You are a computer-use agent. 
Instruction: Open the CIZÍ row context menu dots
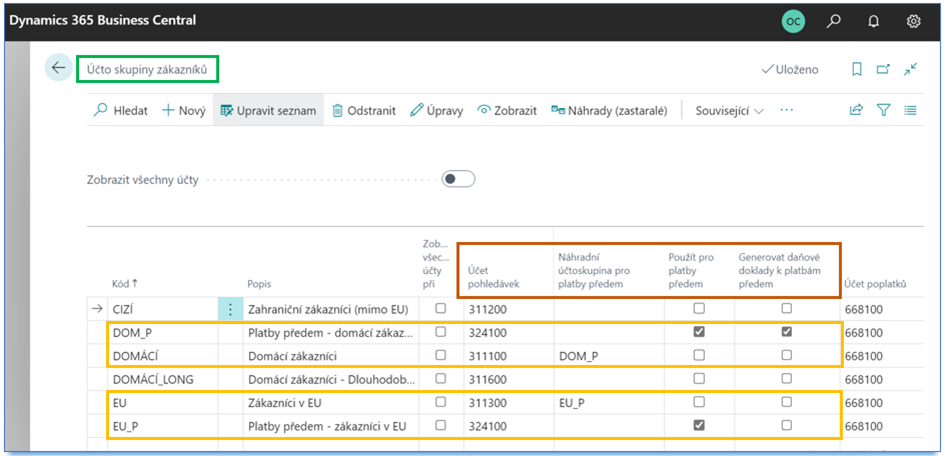pyautogui.click(x=230, y=309)
